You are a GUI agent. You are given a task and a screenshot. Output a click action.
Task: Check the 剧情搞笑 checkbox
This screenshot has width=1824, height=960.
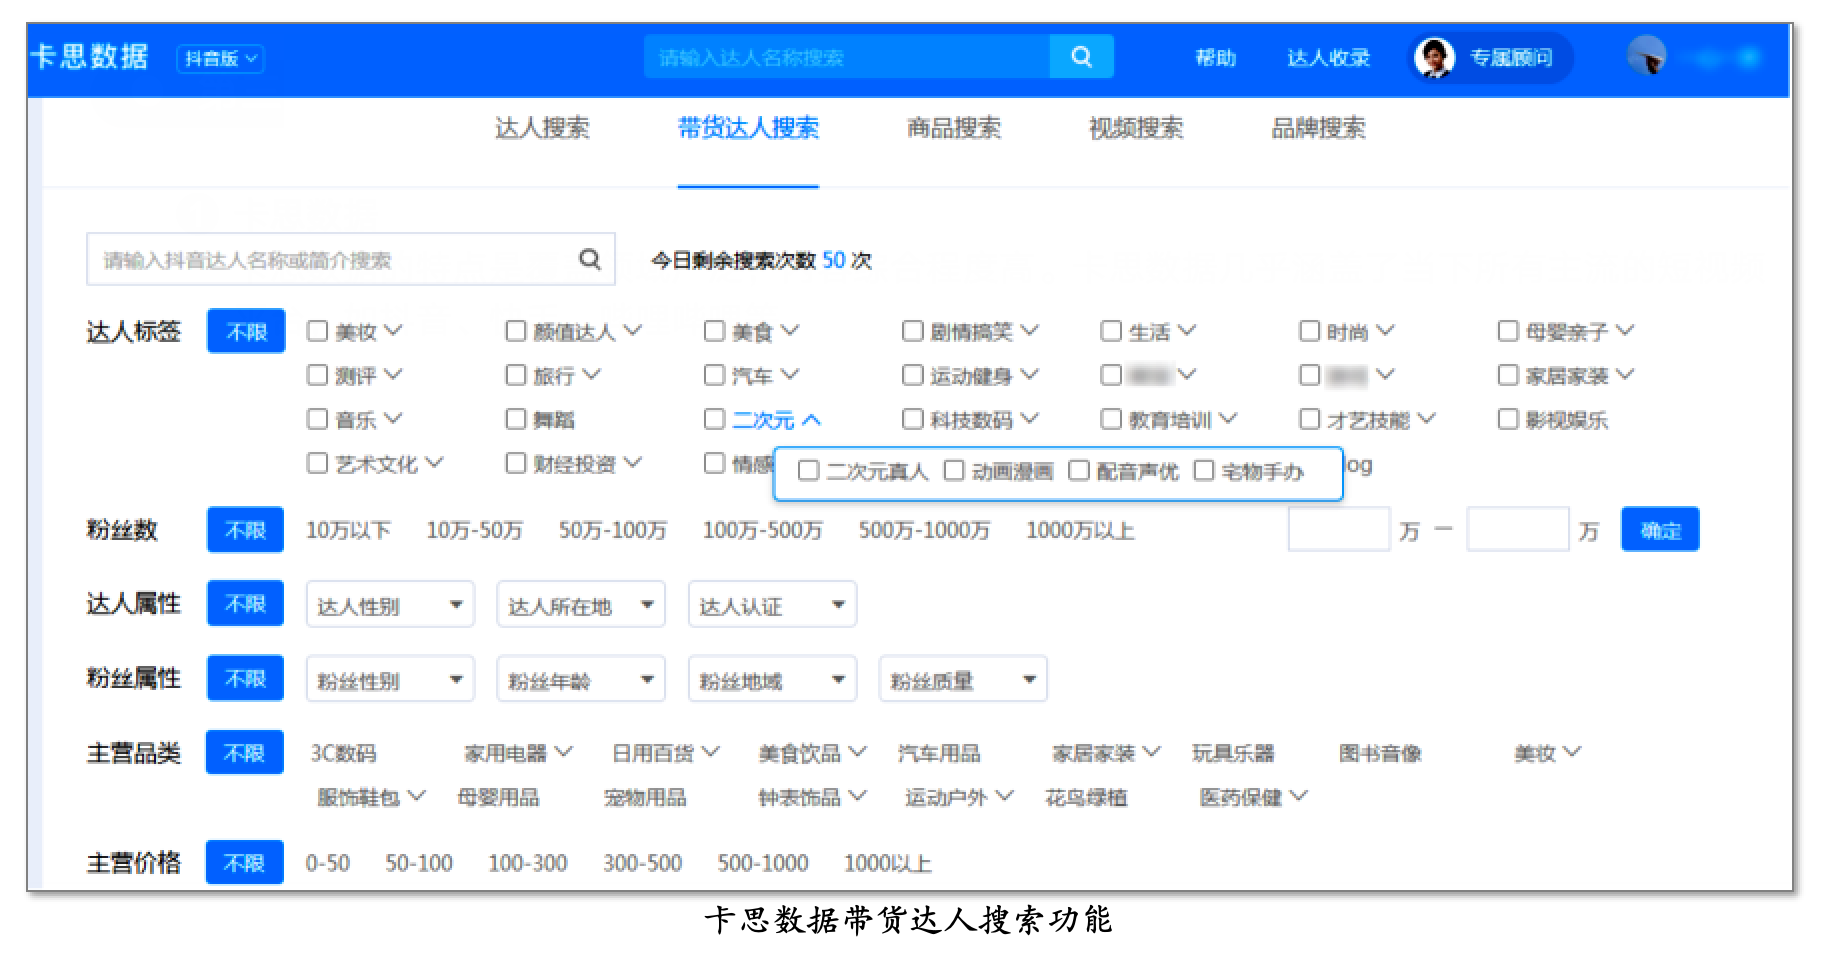tap(912, 331)
